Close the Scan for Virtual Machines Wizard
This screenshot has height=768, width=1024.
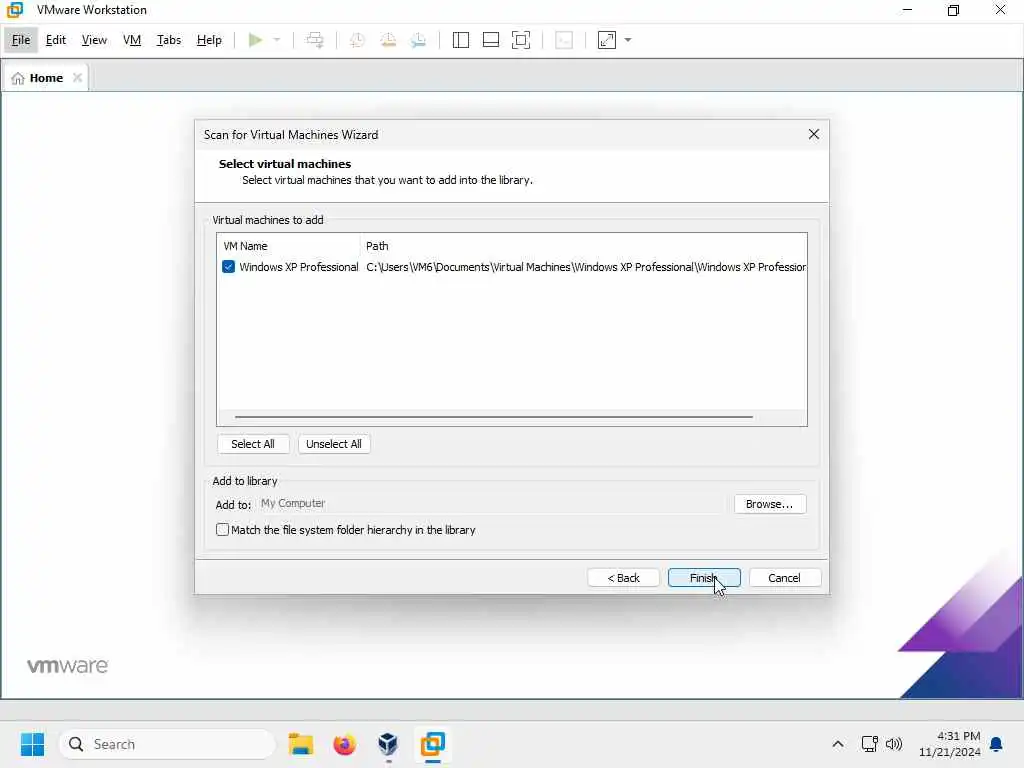[x=814, y=134]
